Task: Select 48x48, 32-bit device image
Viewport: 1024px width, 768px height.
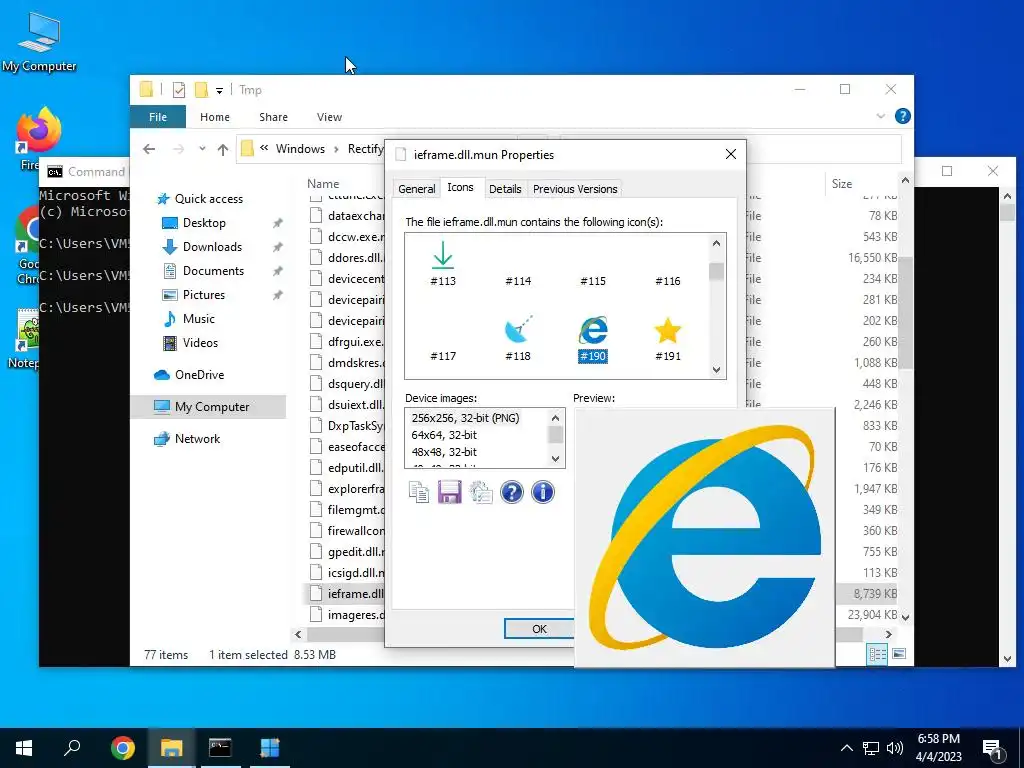Action: click(444, 452)
